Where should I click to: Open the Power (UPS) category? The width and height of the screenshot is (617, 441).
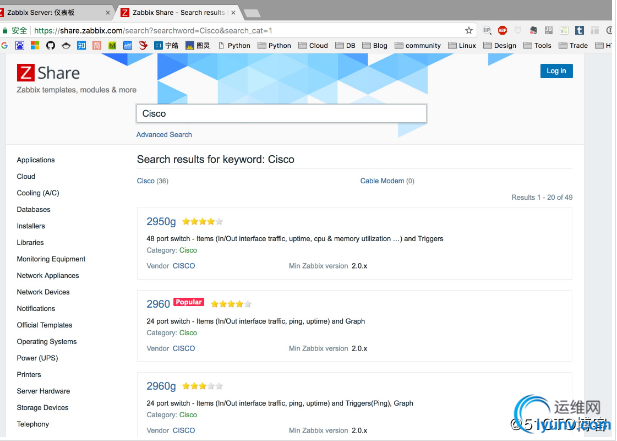click(37, 358)
